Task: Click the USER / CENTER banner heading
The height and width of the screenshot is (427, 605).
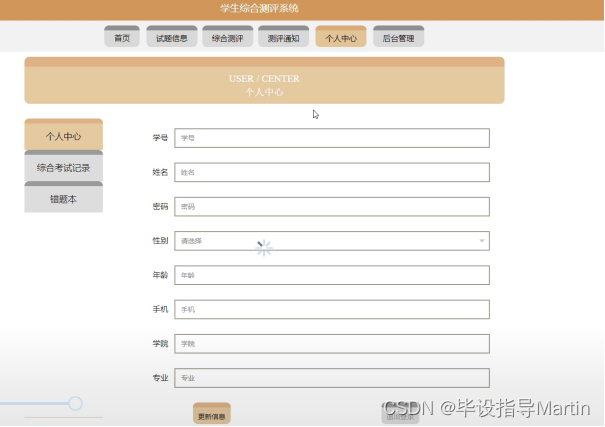Action: point(264,79)
